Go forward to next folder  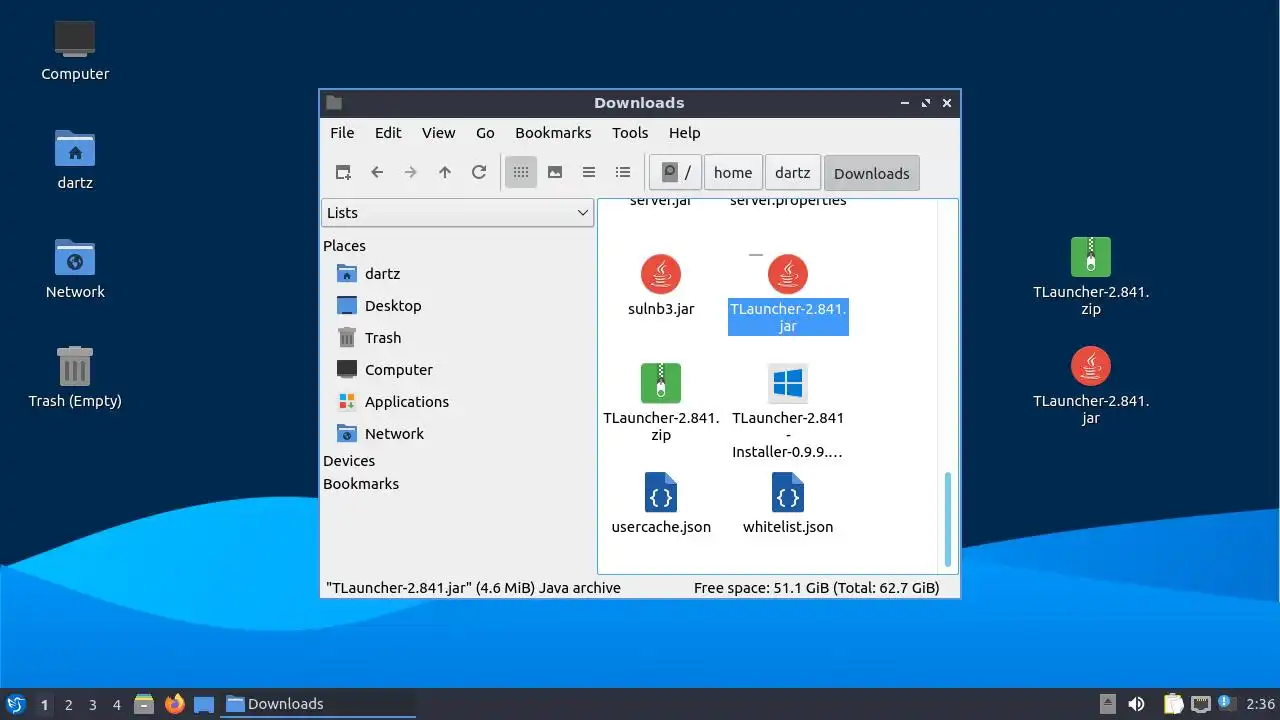coord(411,172)
